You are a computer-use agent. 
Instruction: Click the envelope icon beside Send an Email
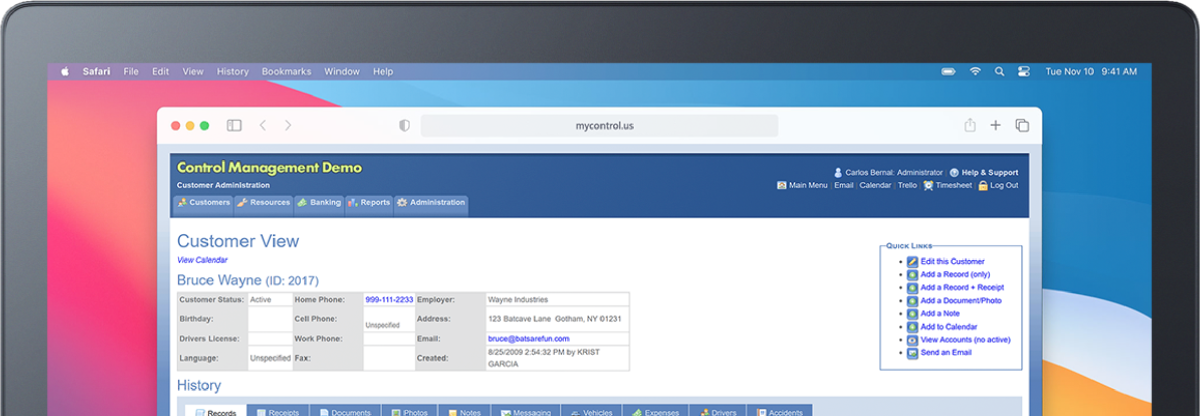(912, 354)
